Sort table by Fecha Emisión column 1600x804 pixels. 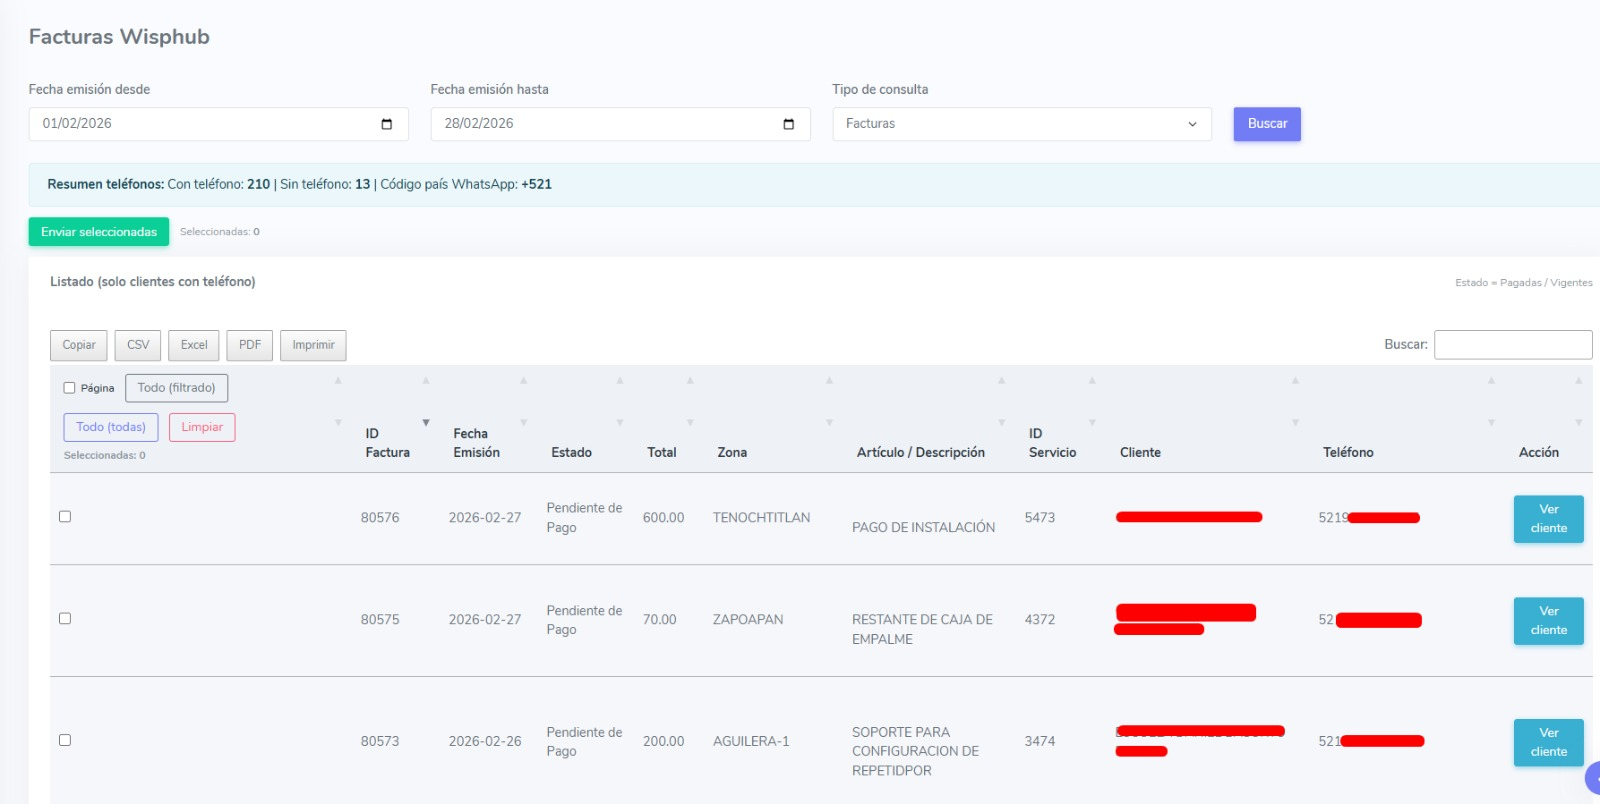pyautogui.click(x=476, y=443)
